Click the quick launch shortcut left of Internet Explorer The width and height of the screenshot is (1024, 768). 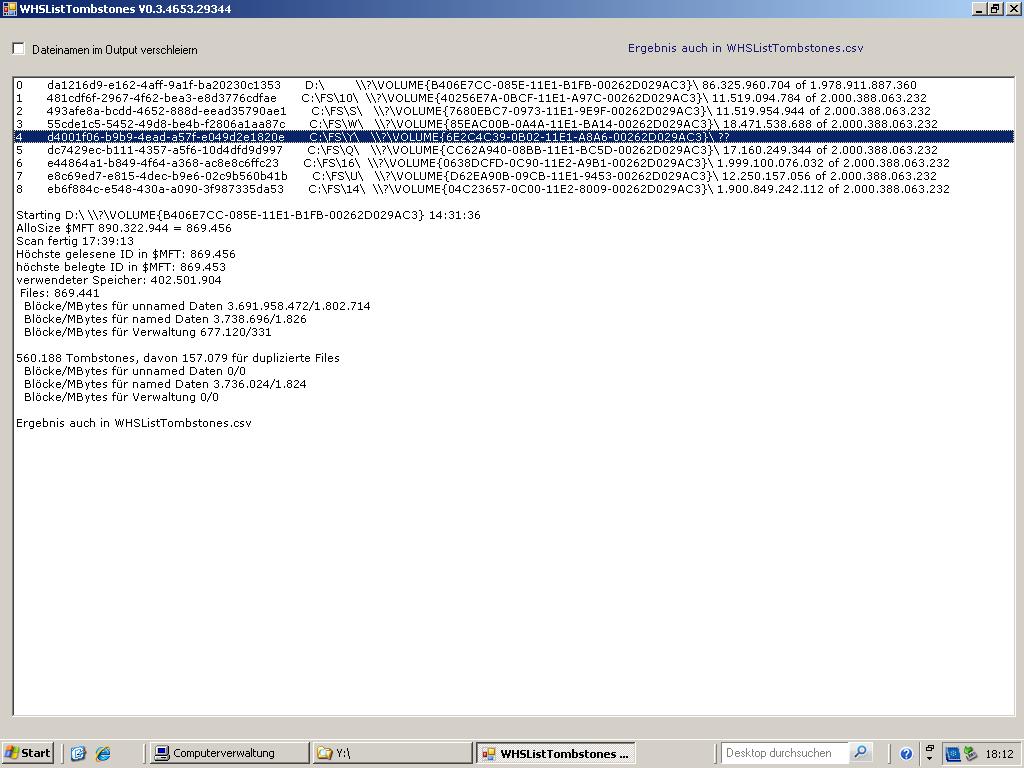[78, 753]
